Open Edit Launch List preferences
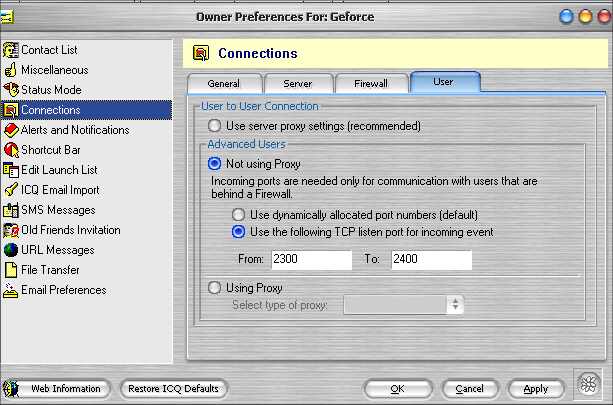This screenshot has height=405, width=613. [86, 170]
